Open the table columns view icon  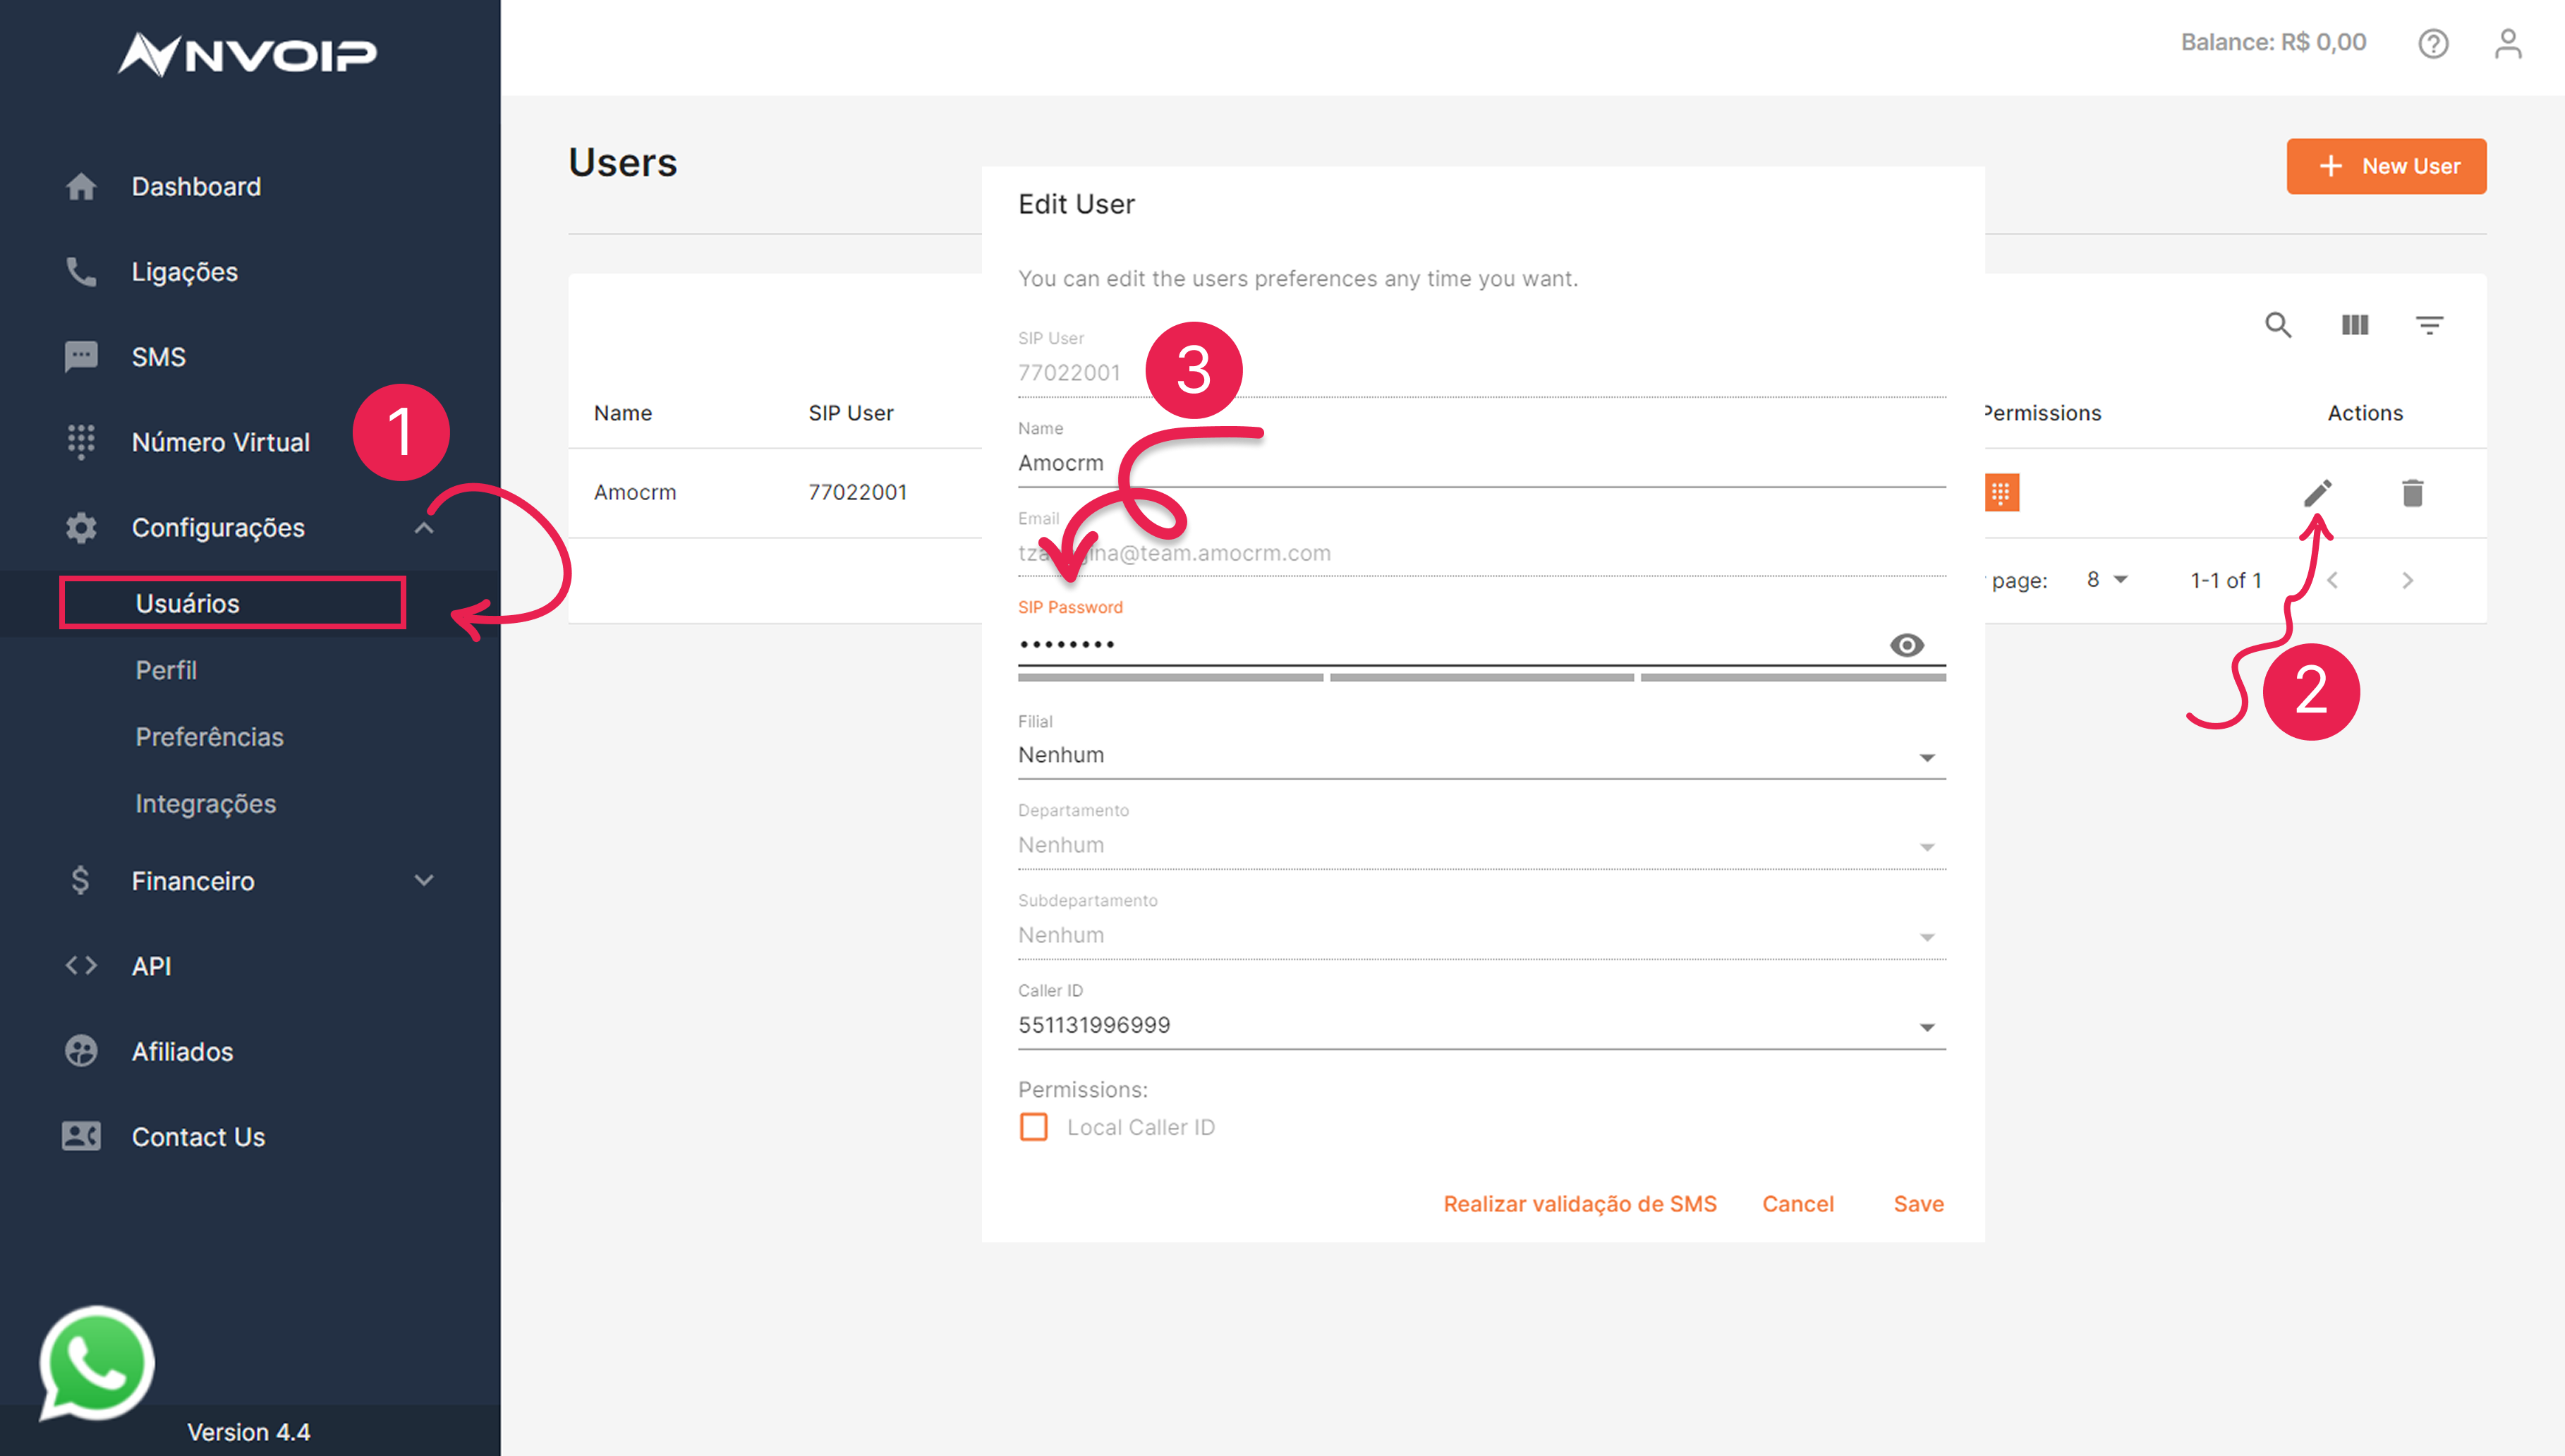click(x=2355, y=325)
